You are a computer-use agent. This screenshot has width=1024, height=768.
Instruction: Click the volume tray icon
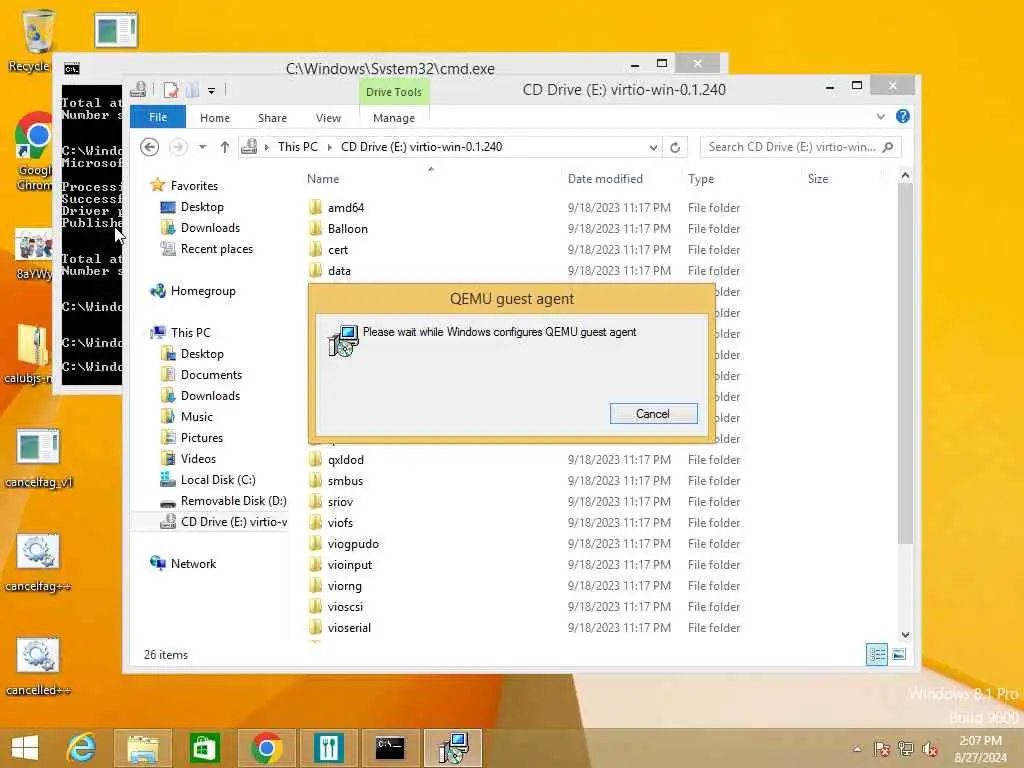click(929, 749)
